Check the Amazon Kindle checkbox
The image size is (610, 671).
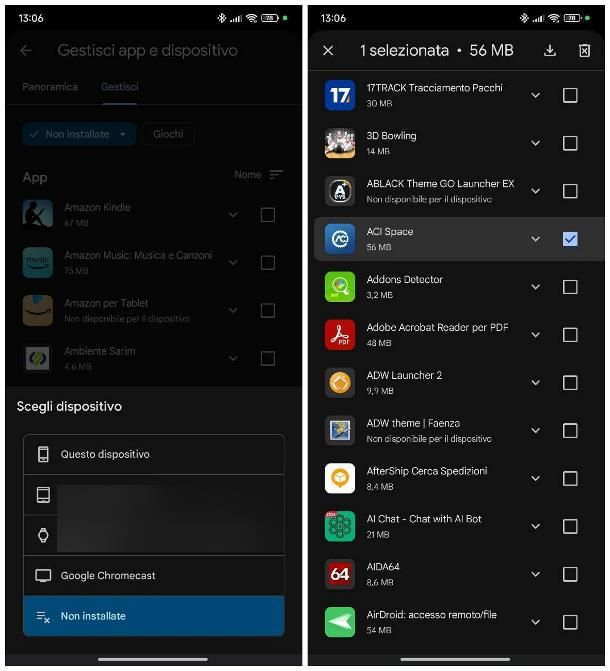click(268, 214)
